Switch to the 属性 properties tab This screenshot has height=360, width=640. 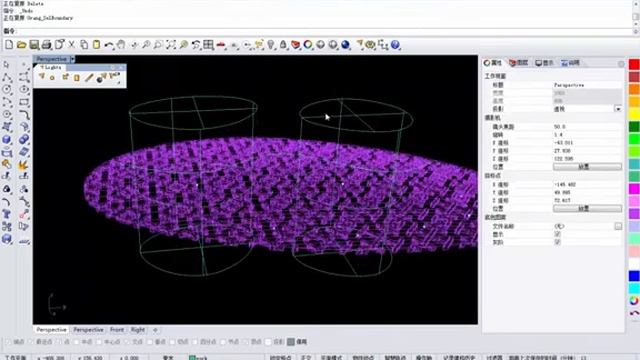(x=492, y=63)
